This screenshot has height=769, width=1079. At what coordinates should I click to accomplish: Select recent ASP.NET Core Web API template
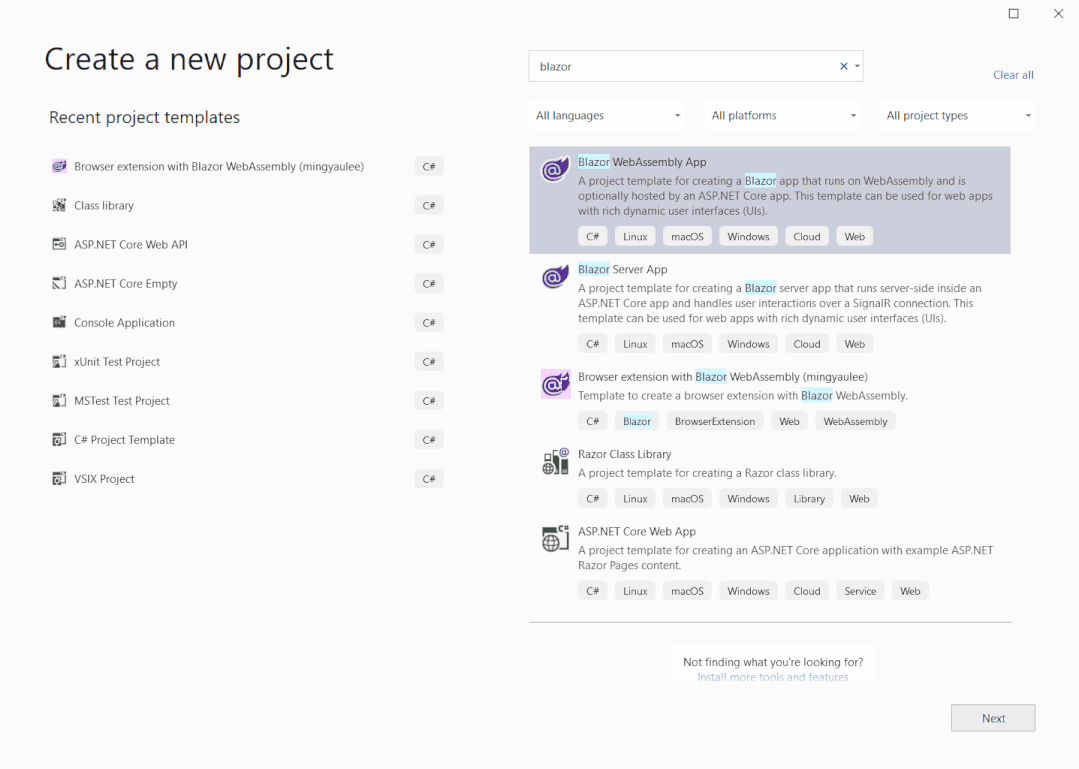pyautogui.click(x=248, y=244)
